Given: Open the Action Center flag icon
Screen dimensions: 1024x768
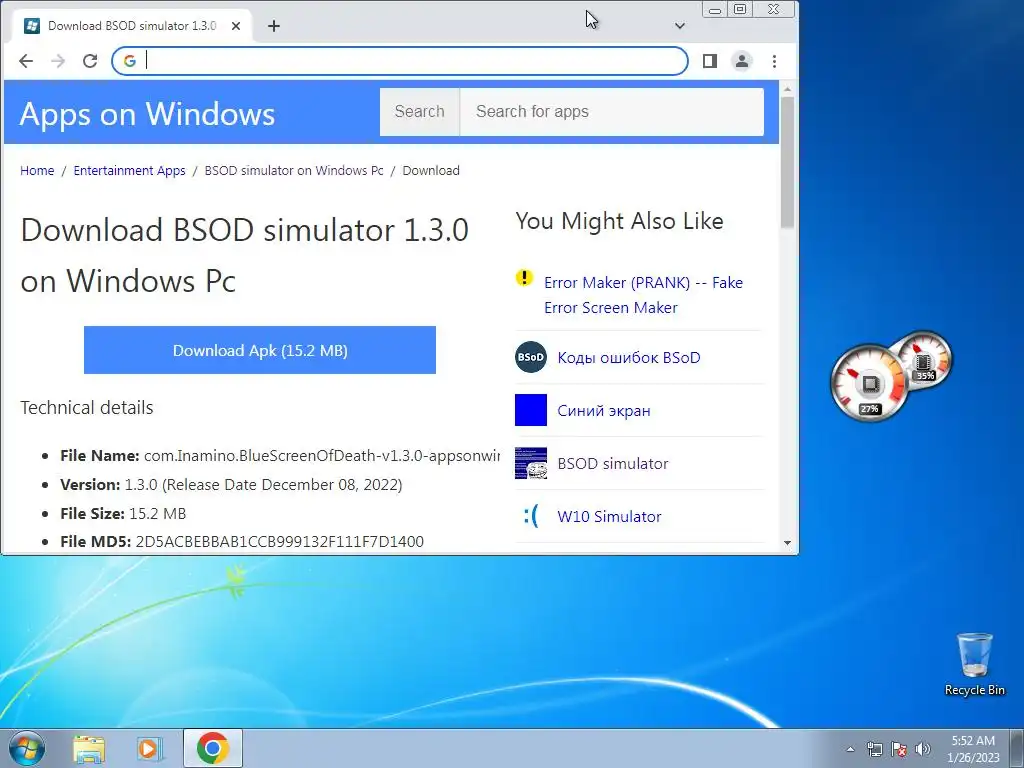Looking at the screenshot, I should [899, 749].
